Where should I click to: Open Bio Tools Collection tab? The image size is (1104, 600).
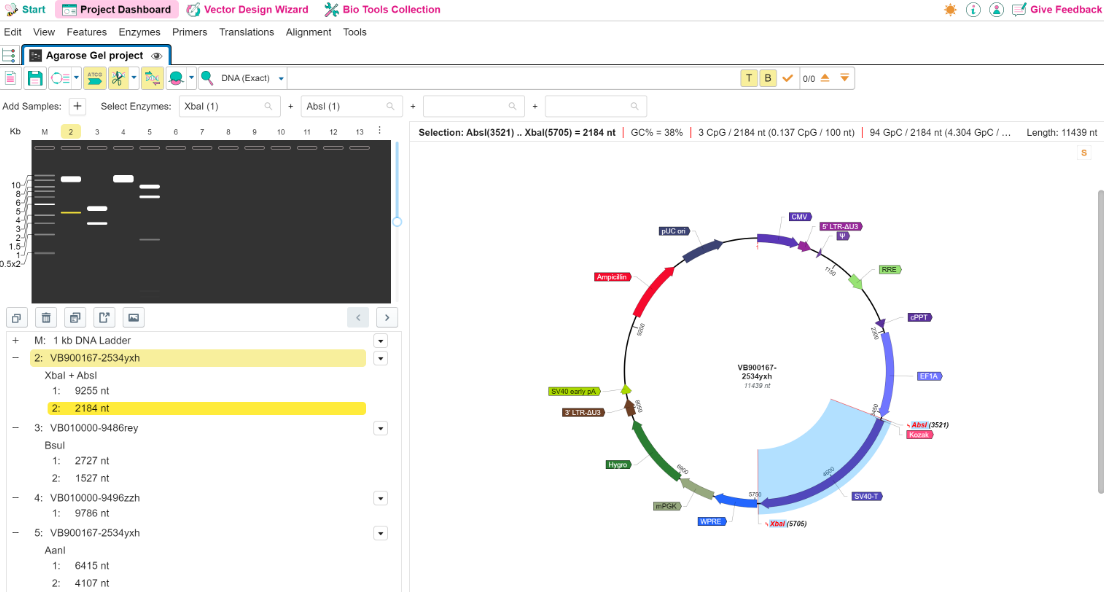click(382, 10)
